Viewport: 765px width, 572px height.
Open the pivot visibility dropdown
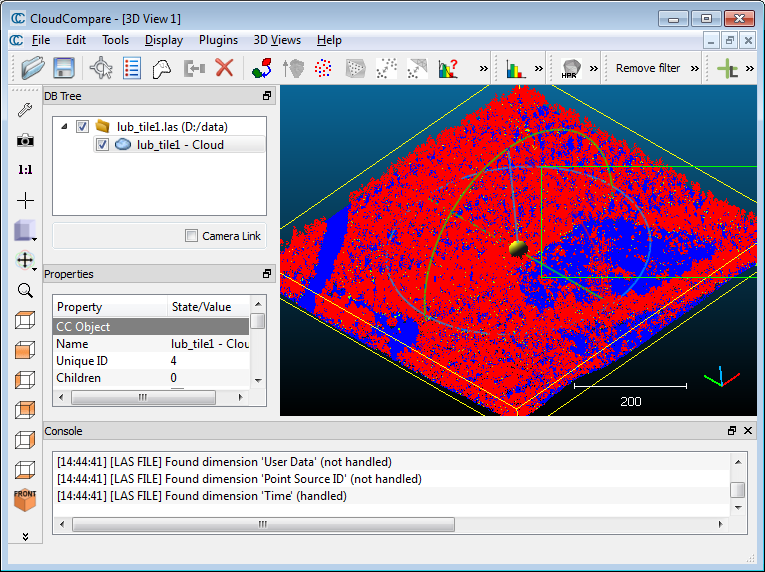(34, 269)
